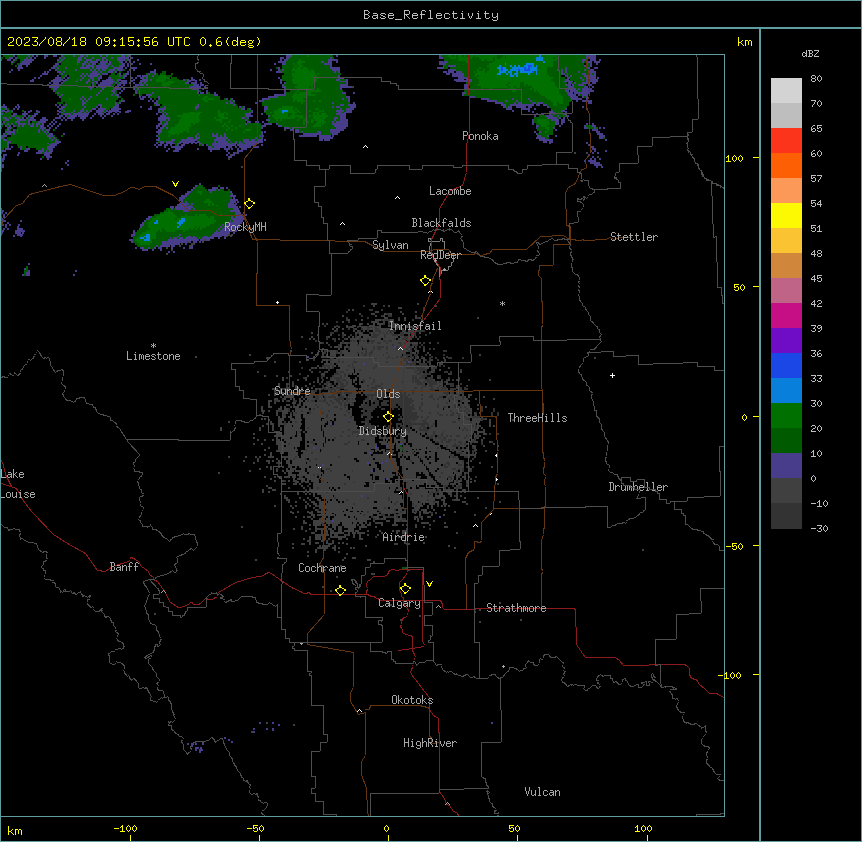Click the Banff label

(x=124, y=567)
